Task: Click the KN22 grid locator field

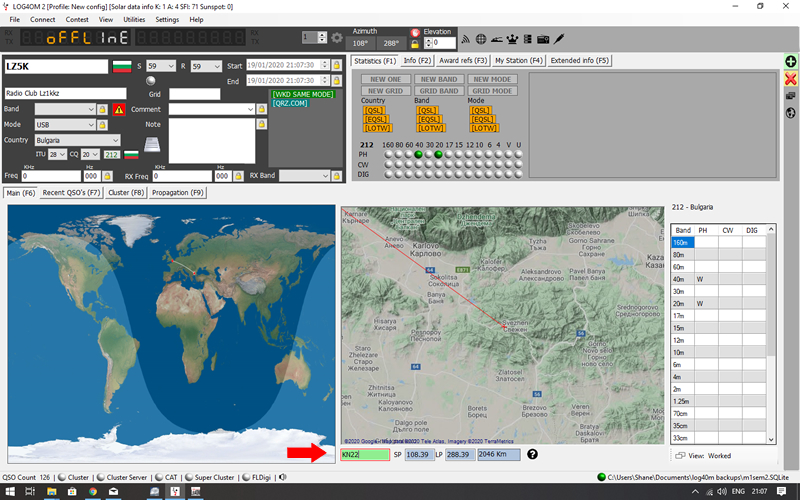Action: (365, 454)
